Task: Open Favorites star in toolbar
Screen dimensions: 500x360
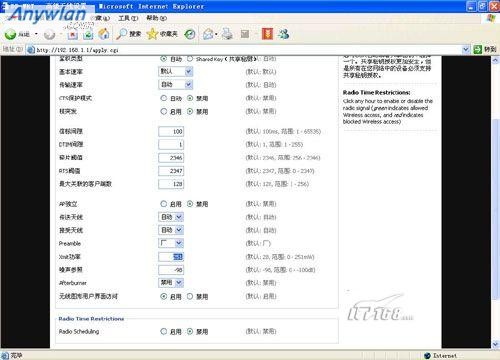Action: [152, 34]
